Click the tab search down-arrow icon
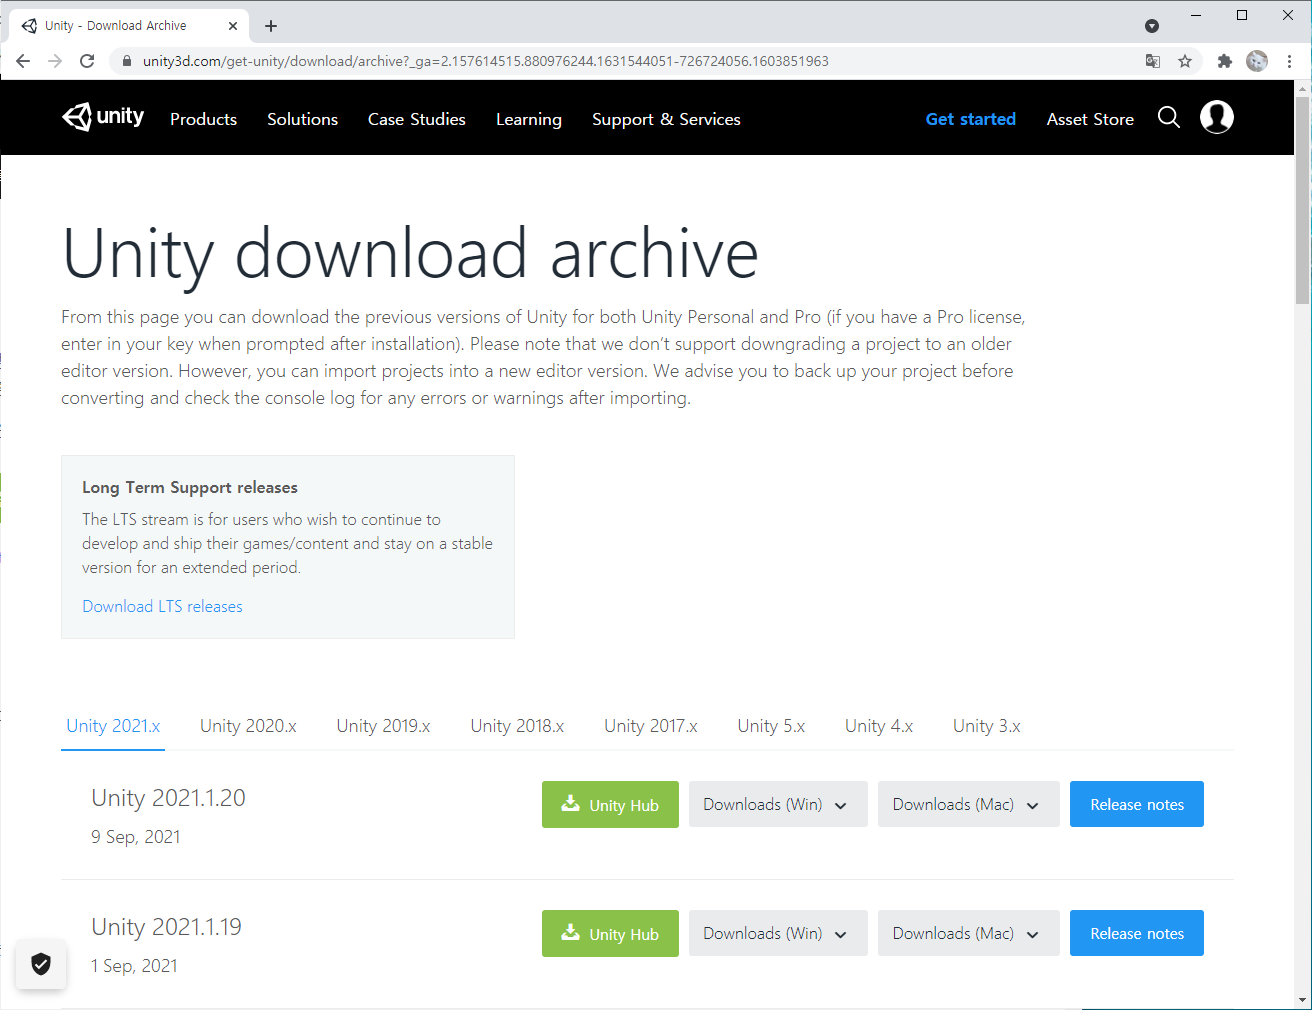The image size is (1312, 1010). pyautogui.click(x=1152, y=26)
